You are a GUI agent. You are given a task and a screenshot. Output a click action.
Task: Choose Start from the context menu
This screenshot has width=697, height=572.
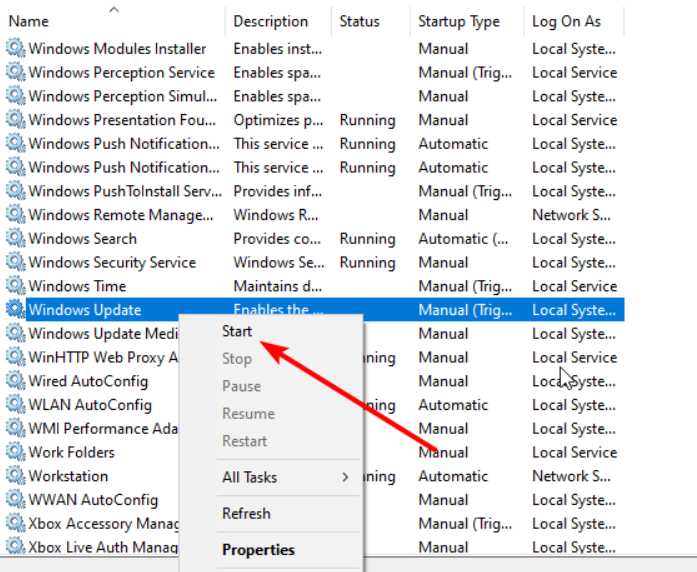tap(237, 331)
